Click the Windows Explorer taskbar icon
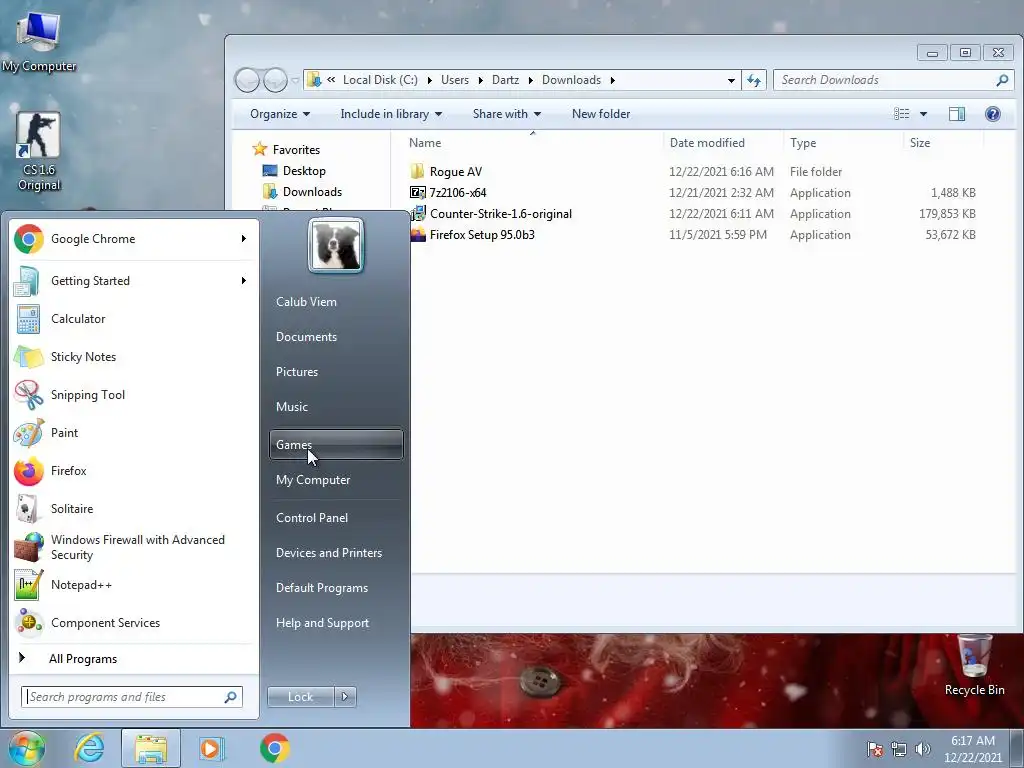The width and height of the screenshot is (1024, 768). tap(150, 748)
